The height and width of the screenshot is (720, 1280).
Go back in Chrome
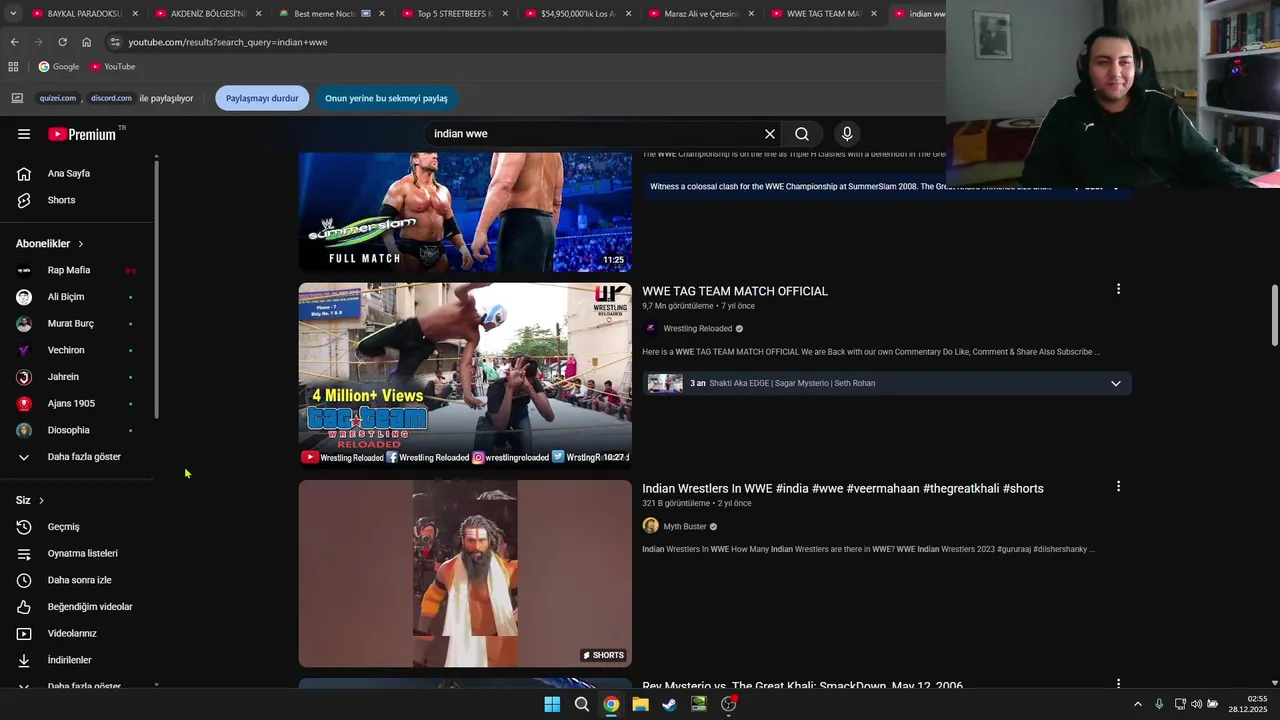tap(14, 42)
